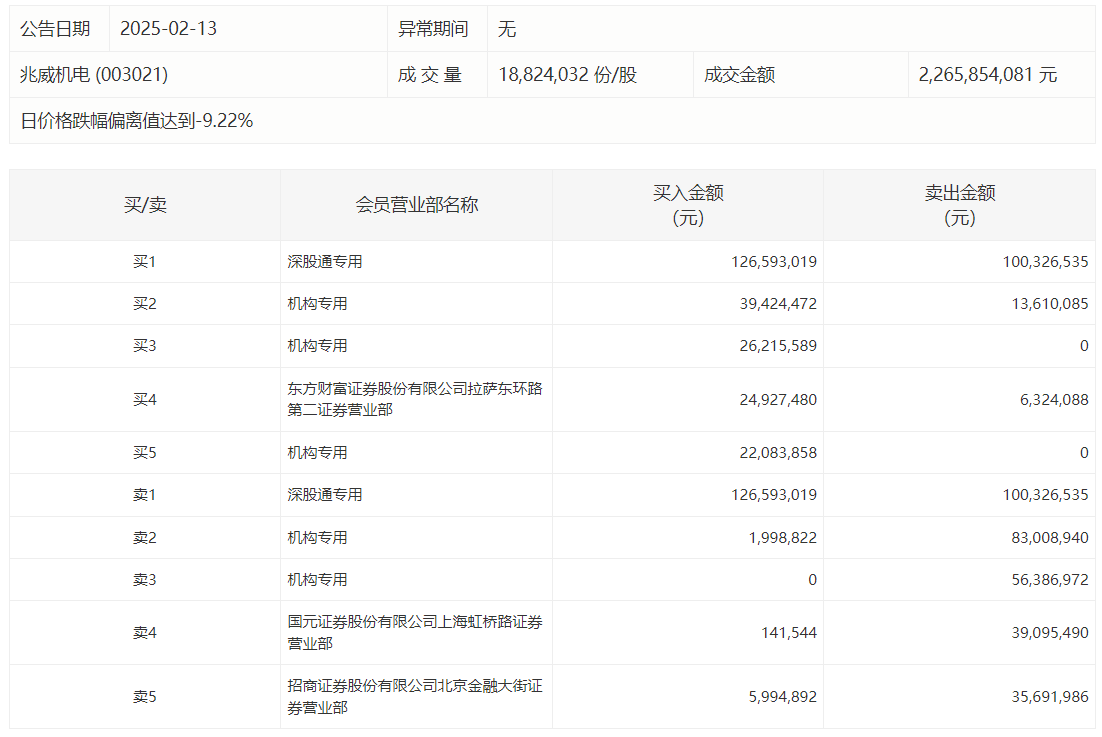1102x737 pixels.
Task: Click the value 141,544
Action: pos(789,634)
